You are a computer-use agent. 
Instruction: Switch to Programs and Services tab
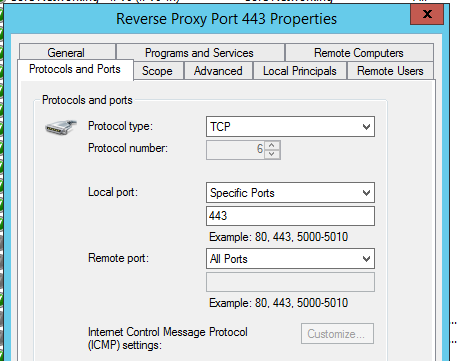200,53
